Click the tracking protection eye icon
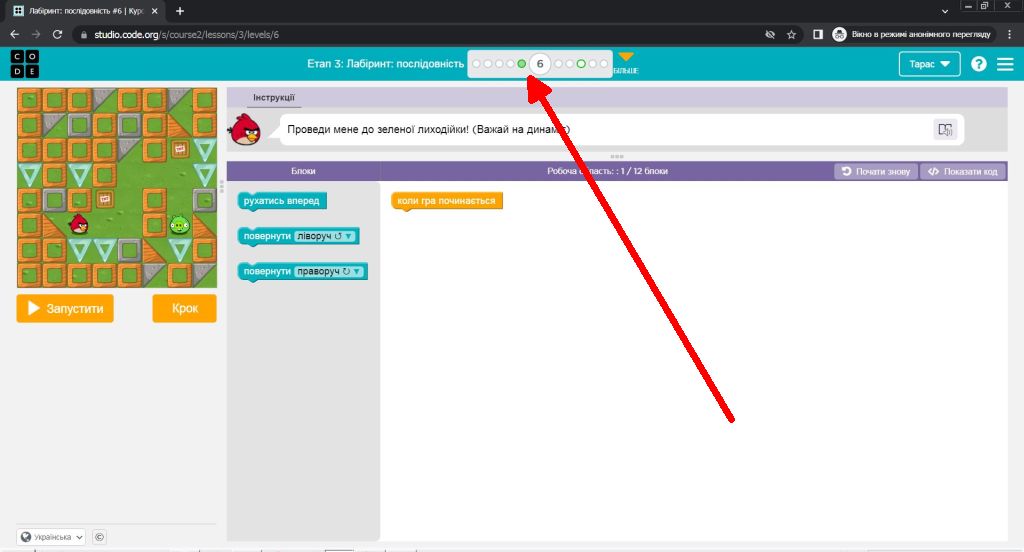The width and height of the screenshot is (1024, 552). pyautogui.click(x=770, y=35)
